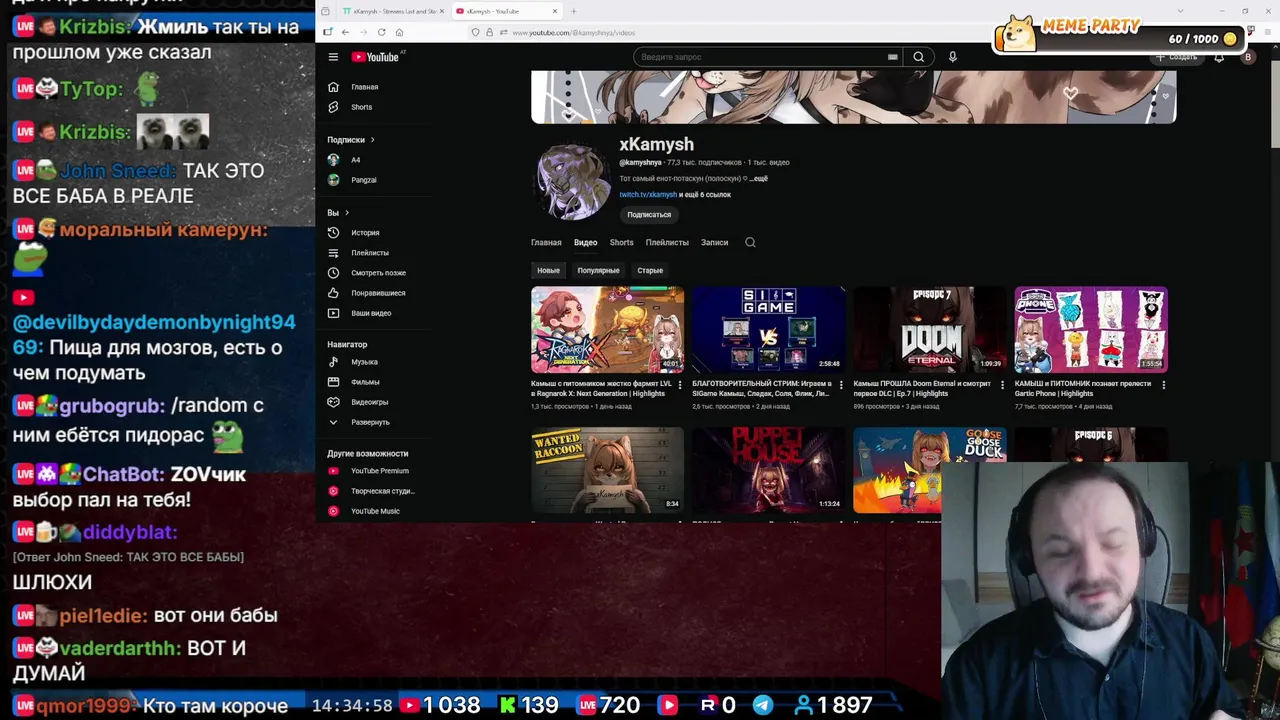Expand Развернуть in Навигатор
The height and width of the screenshot is (720, 1280).
coord(370,422)
